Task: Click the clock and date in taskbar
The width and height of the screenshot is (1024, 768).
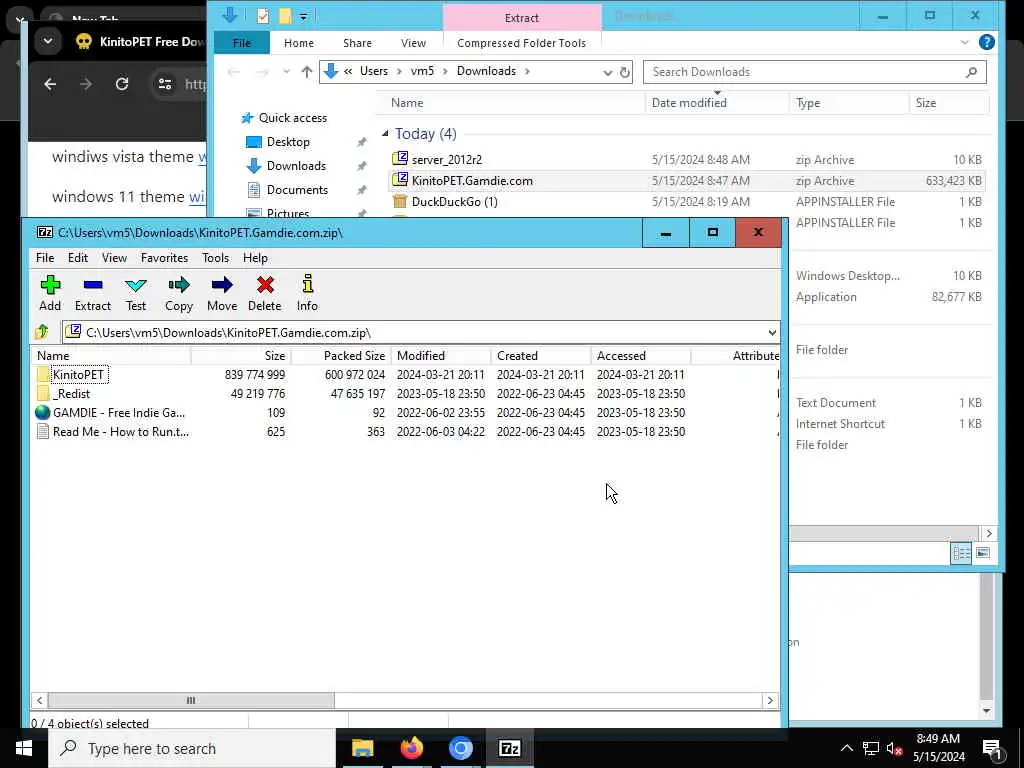Action: (x=938, y=748)
